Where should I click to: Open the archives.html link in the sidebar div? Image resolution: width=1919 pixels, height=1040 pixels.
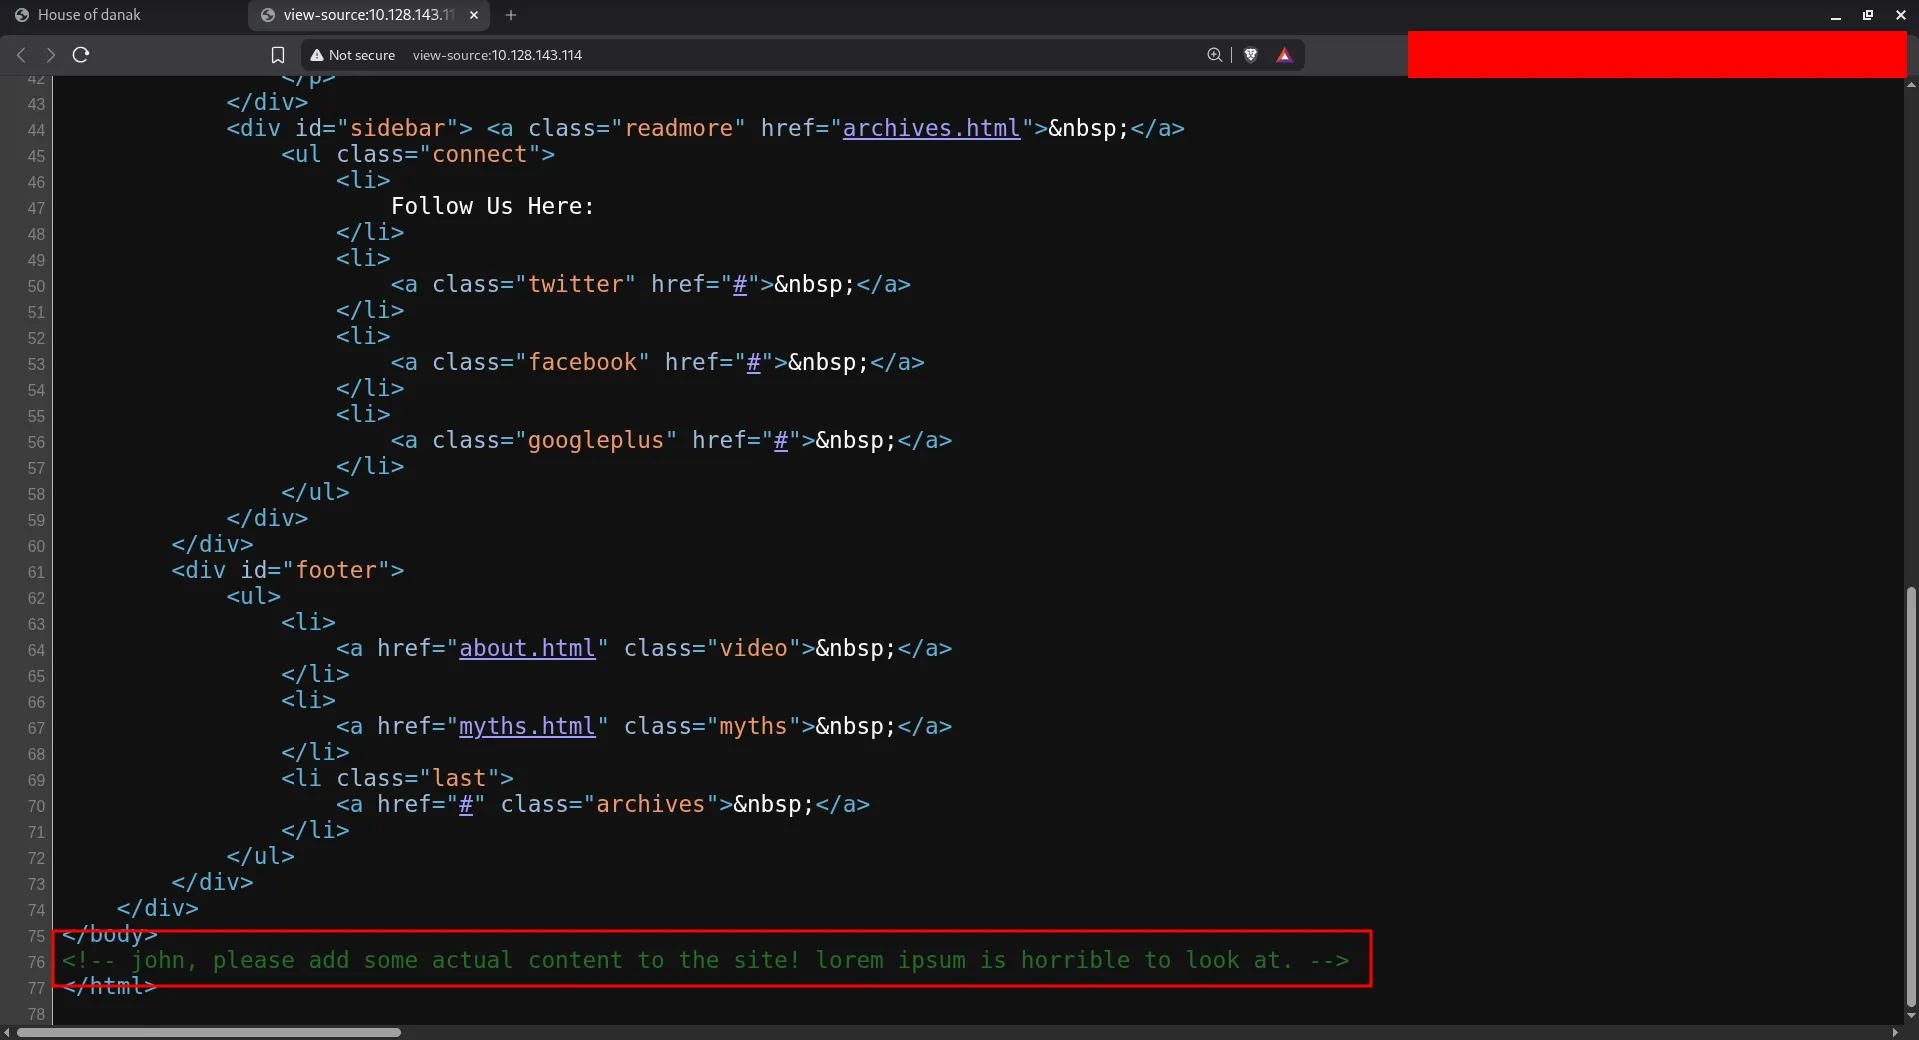932,128
